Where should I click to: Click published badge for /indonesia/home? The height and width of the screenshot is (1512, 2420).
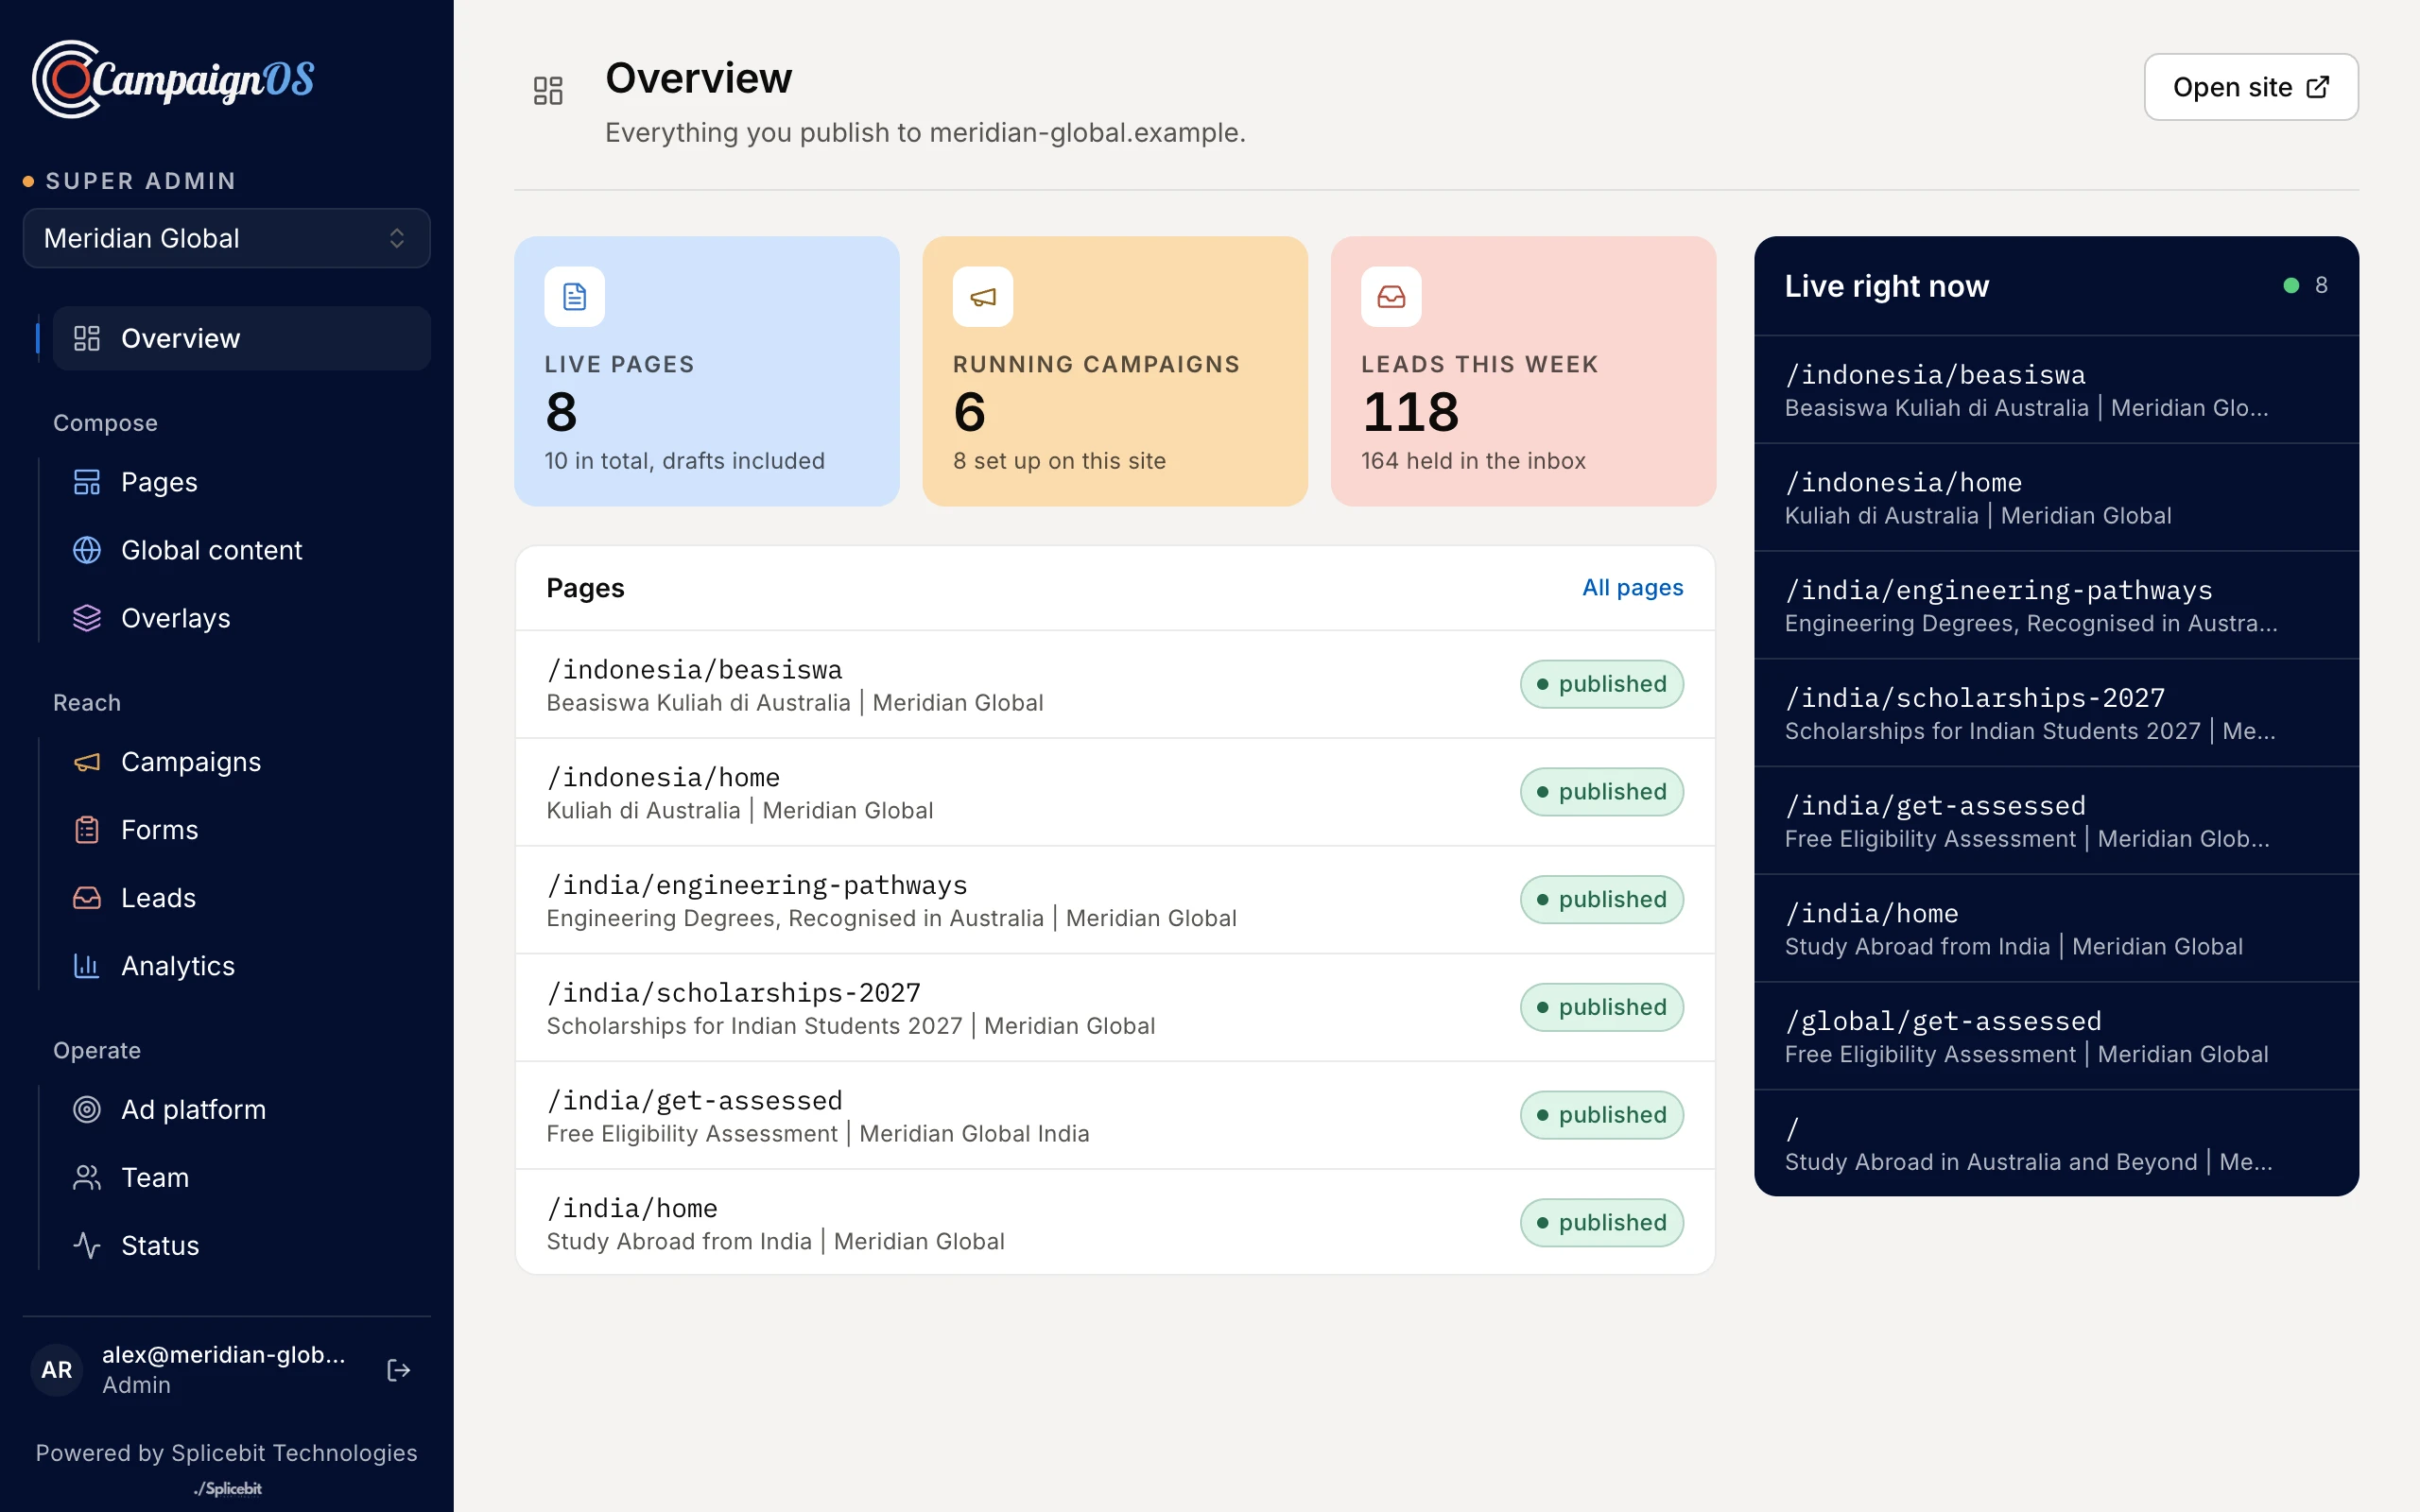click(1602, 792)
